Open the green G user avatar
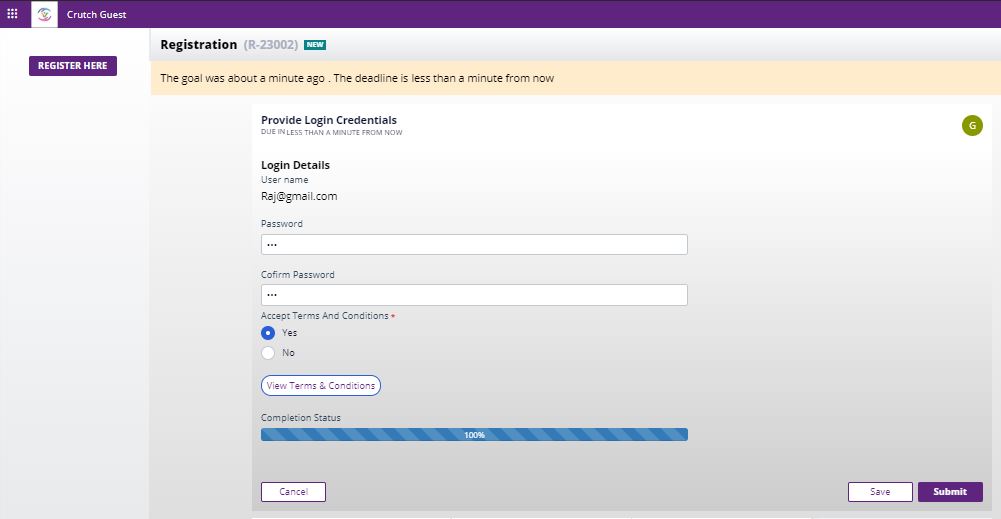 (972, 126)
